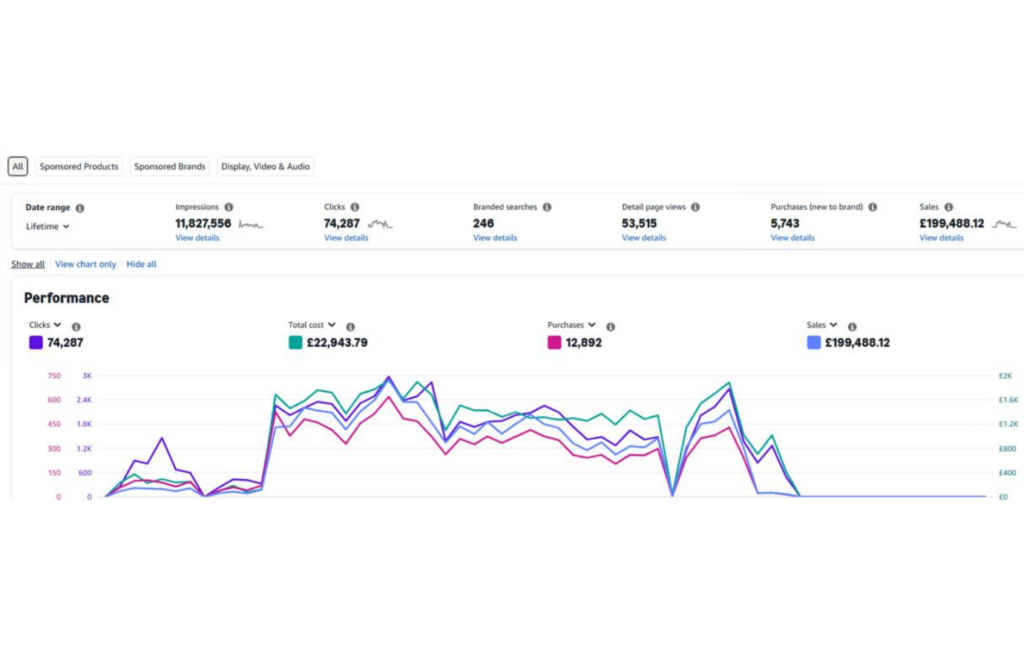1024x646 pixels.
Task: Click the 246 branded searches value
Action: (x=483, y=223)
